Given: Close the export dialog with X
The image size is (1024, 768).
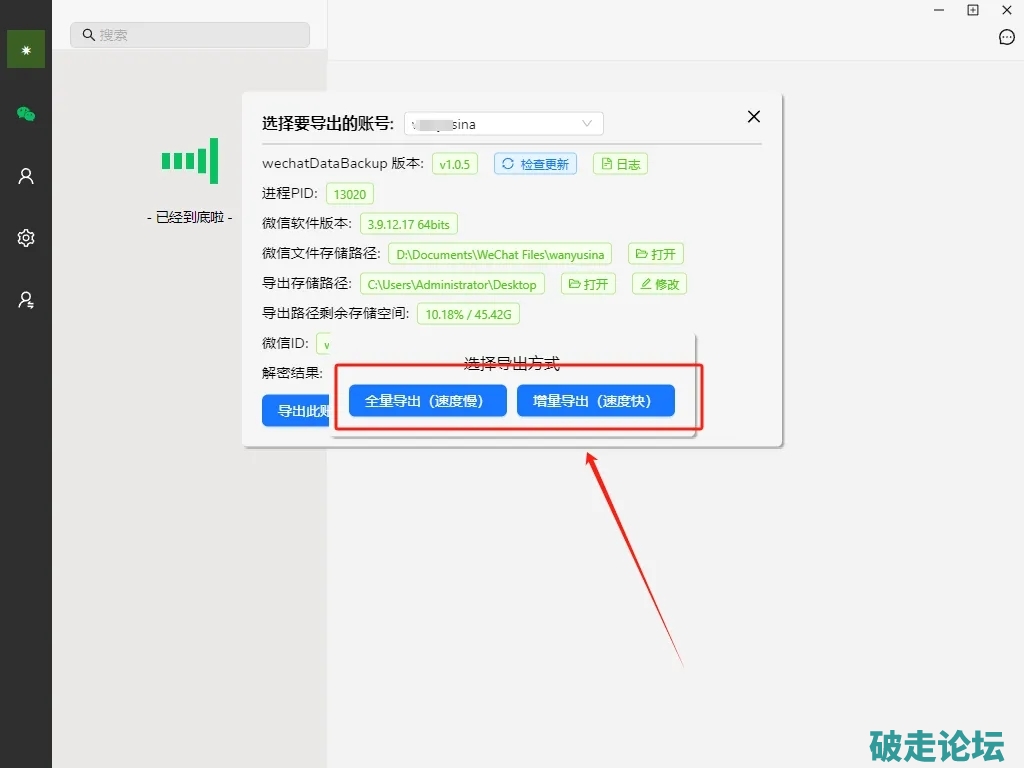Looking at the screenshot, I should [x=754, y=117].
